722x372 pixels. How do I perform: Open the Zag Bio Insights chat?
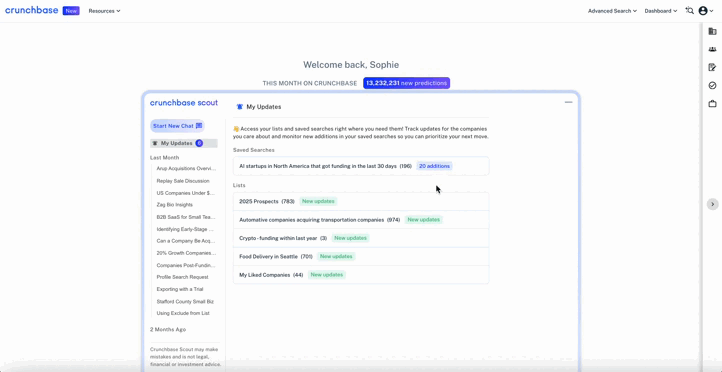point(175,204)
